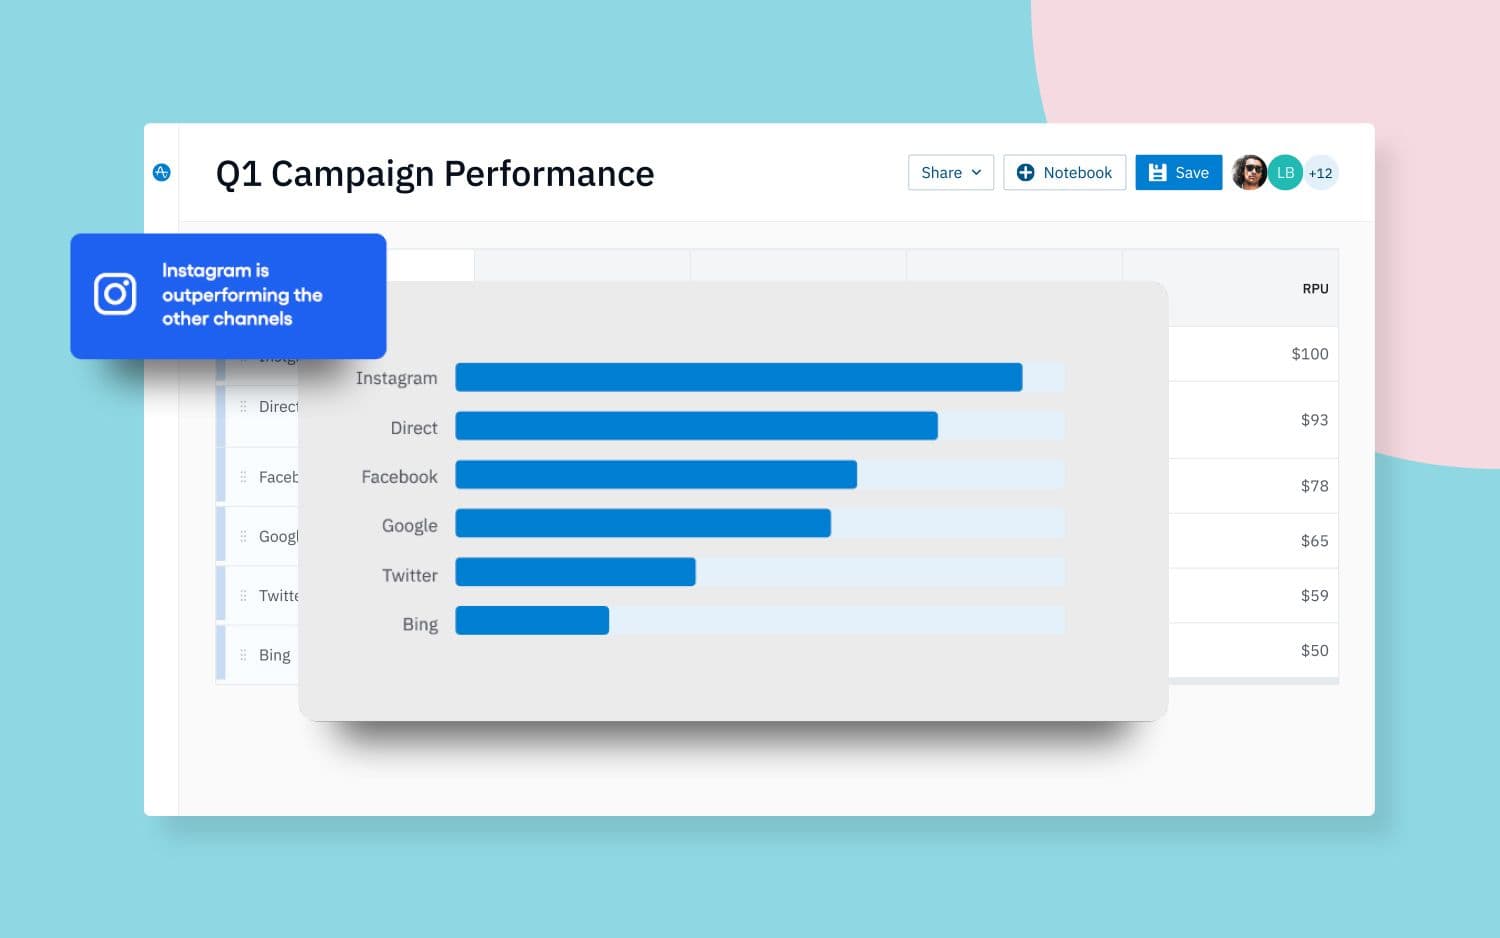Screen dimensions: 1500x938
Task: Click the Instagram icon in the blue callout
Action: [x=114, y=295]
